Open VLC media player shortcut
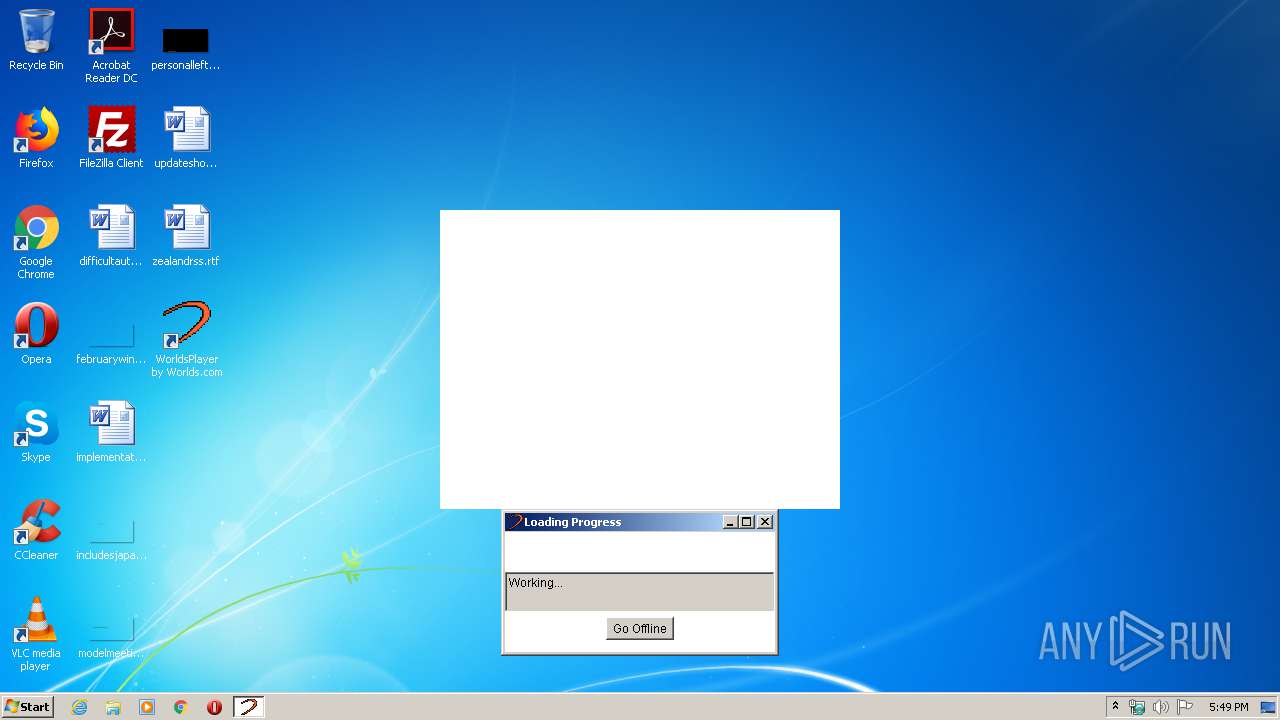Viewport: 1280px width, 720px height. click(36, 634)
